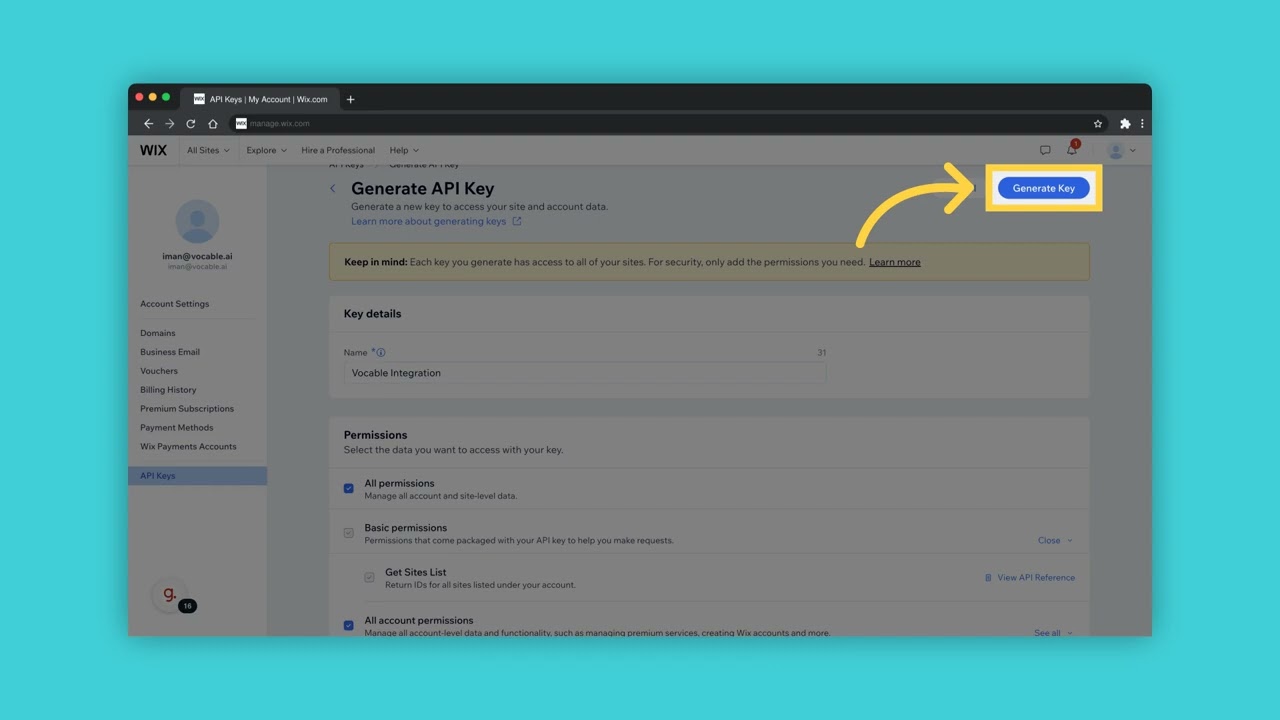Open the Explore dropdown
The width and height of the screenshot is (1280, 720).
[267, 150]
